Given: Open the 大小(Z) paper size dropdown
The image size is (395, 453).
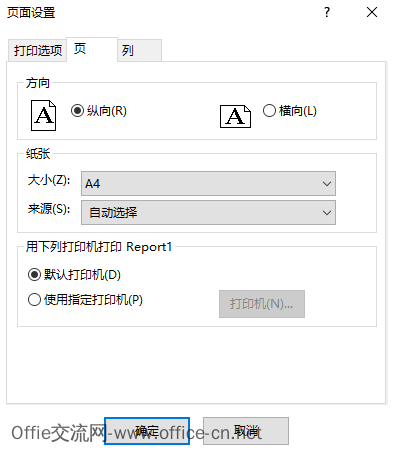Looking at the screenshot, I should [x=208, y=183].
